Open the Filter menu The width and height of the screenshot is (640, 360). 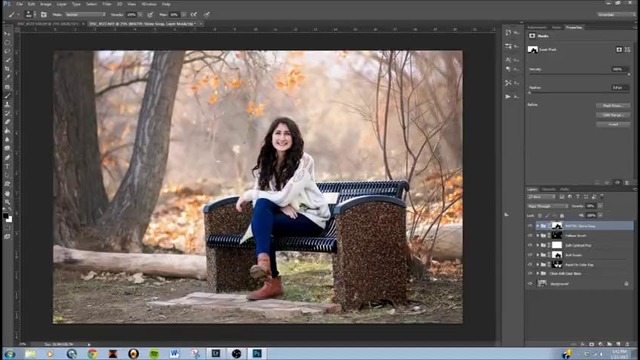click(x=107, y=4)
